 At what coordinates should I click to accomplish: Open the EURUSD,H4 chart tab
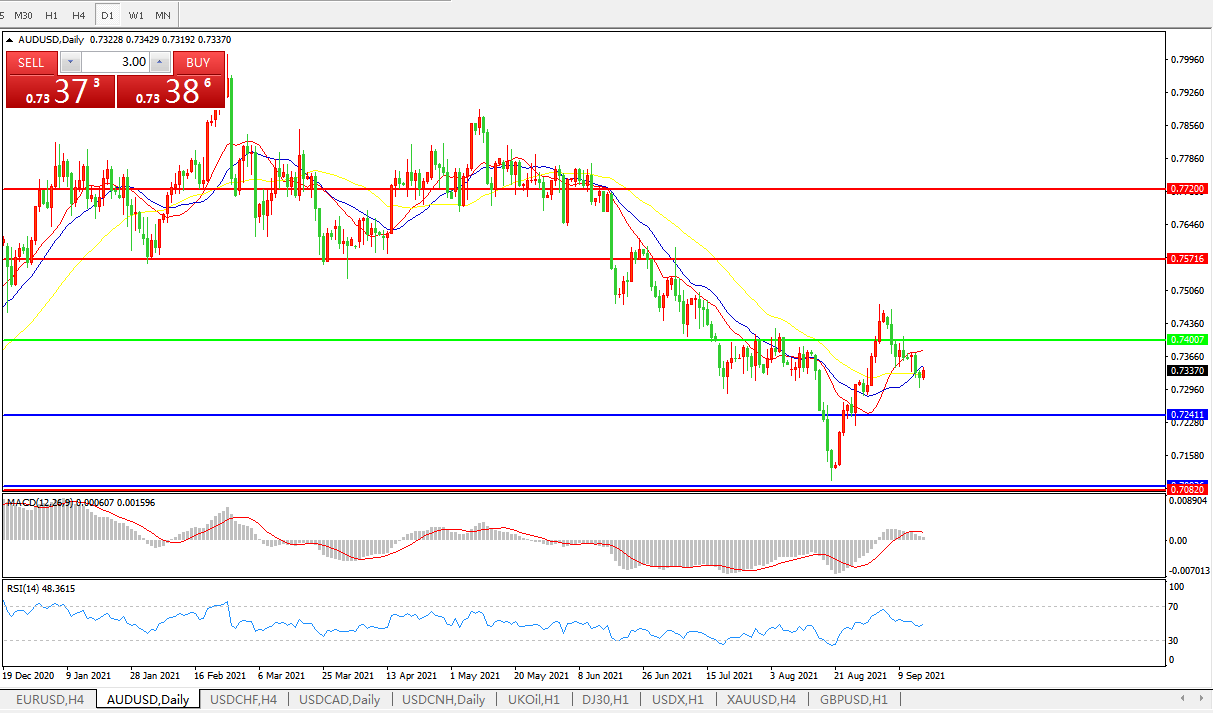click(50, 699)
